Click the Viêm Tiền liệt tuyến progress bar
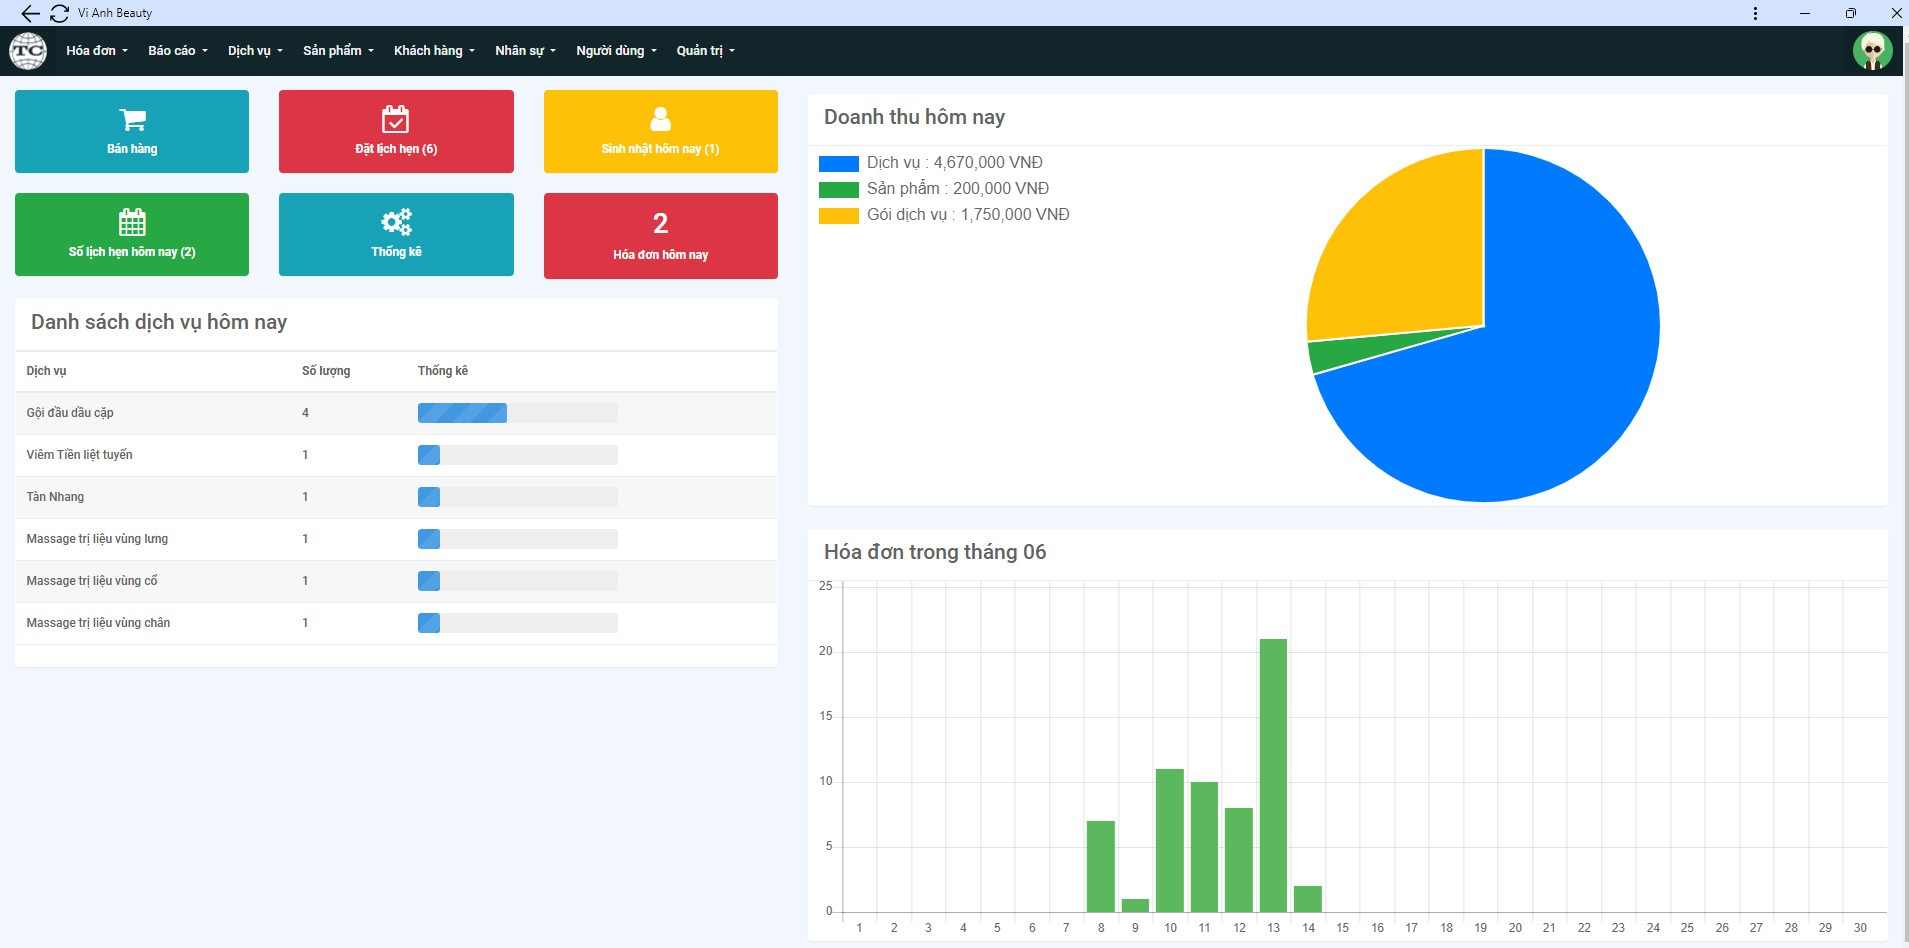The width and height of the screenshot is (1909, 948). [517, 455]
